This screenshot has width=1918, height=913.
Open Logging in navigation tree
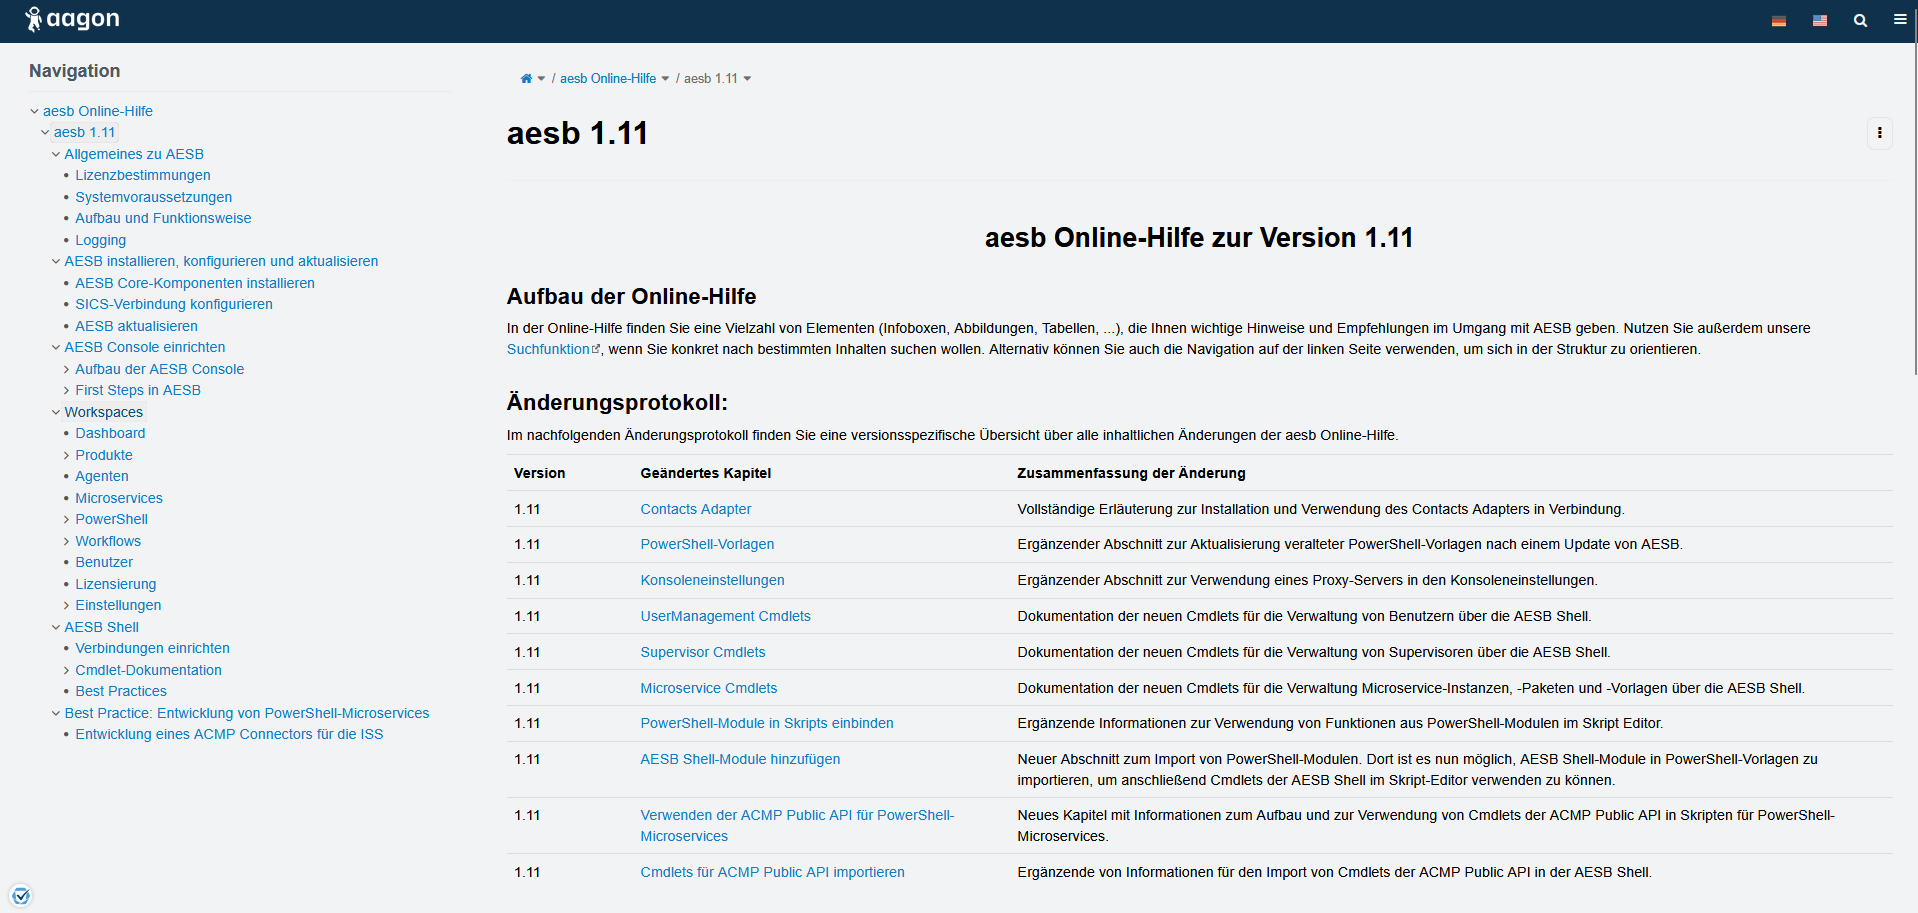click(101, 240)
